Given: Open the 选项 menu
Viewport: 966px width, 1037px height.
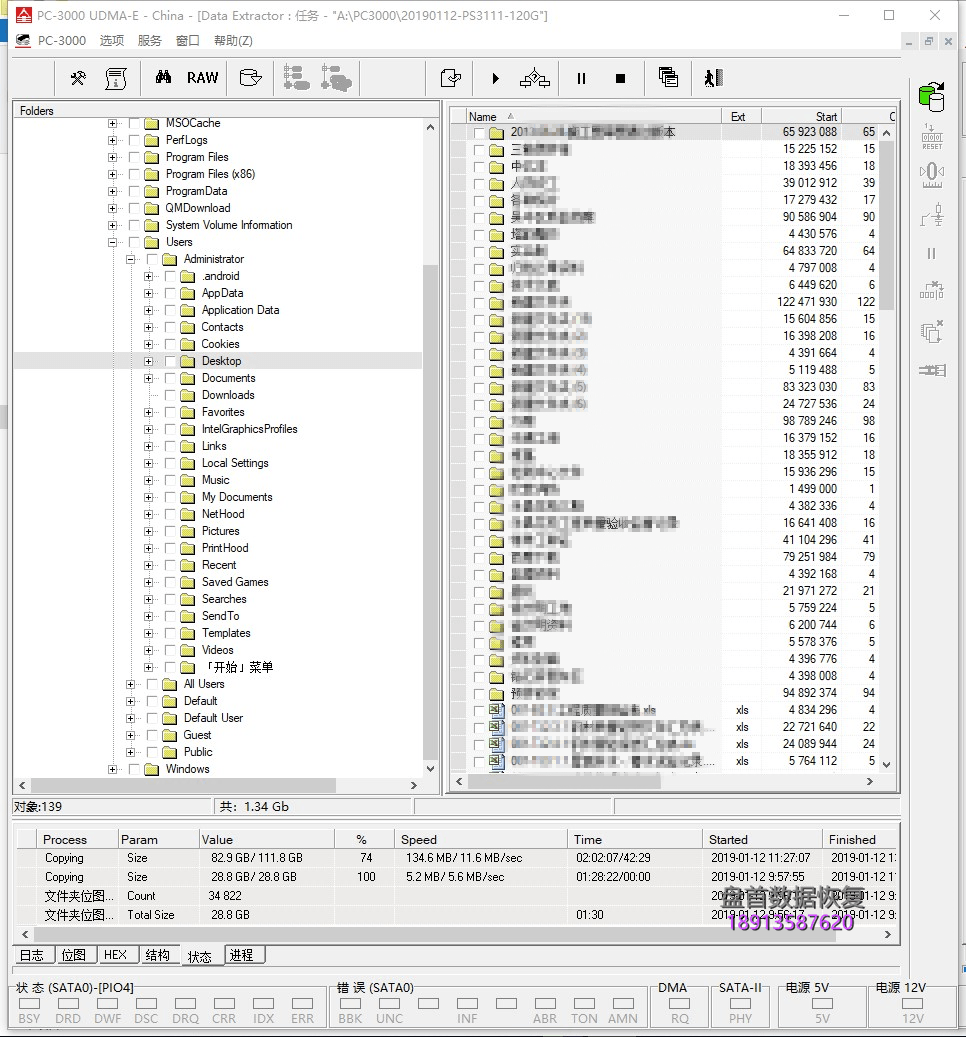Looking at the screenshot, I should point(112,41).
